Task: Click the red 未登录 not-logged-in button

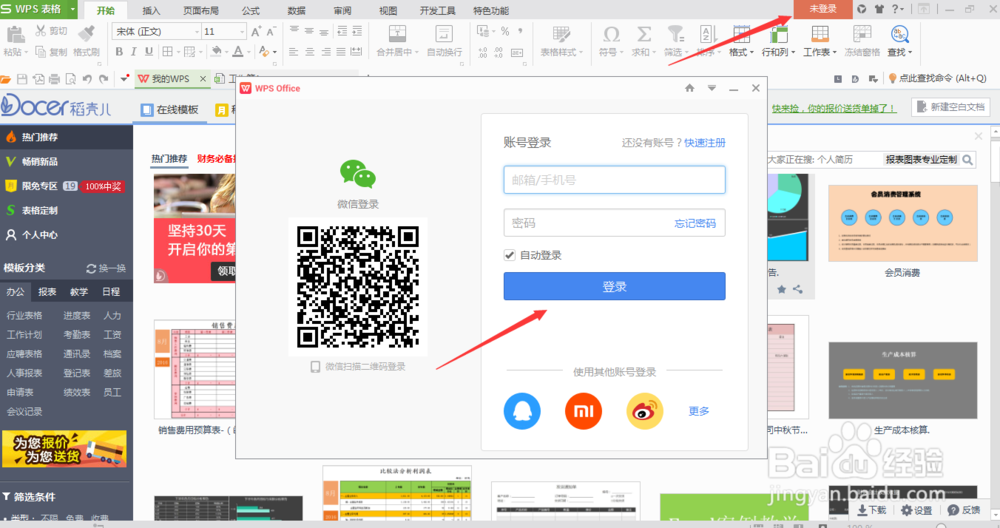Action: (x=823, y=9)
